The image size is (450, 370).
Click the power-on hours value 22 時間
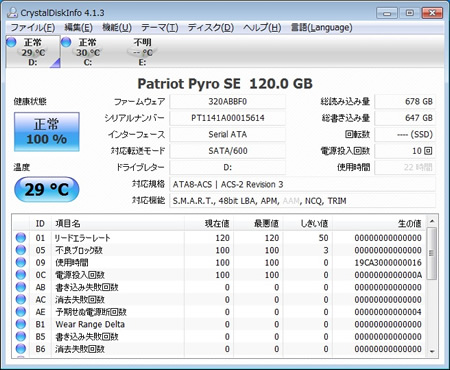coord(405,167)
